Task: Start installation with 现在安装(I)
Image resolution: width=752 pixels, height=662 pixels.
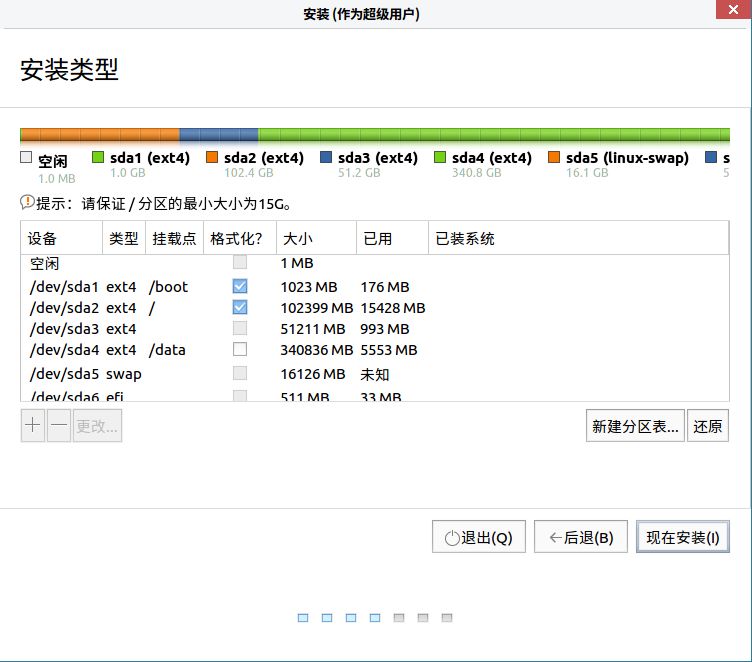Action: click(683, 537)
